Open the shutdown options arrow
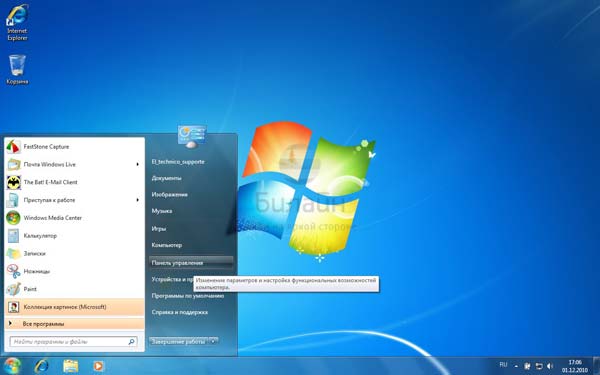 pyautogui.click(x=214, y=341)
